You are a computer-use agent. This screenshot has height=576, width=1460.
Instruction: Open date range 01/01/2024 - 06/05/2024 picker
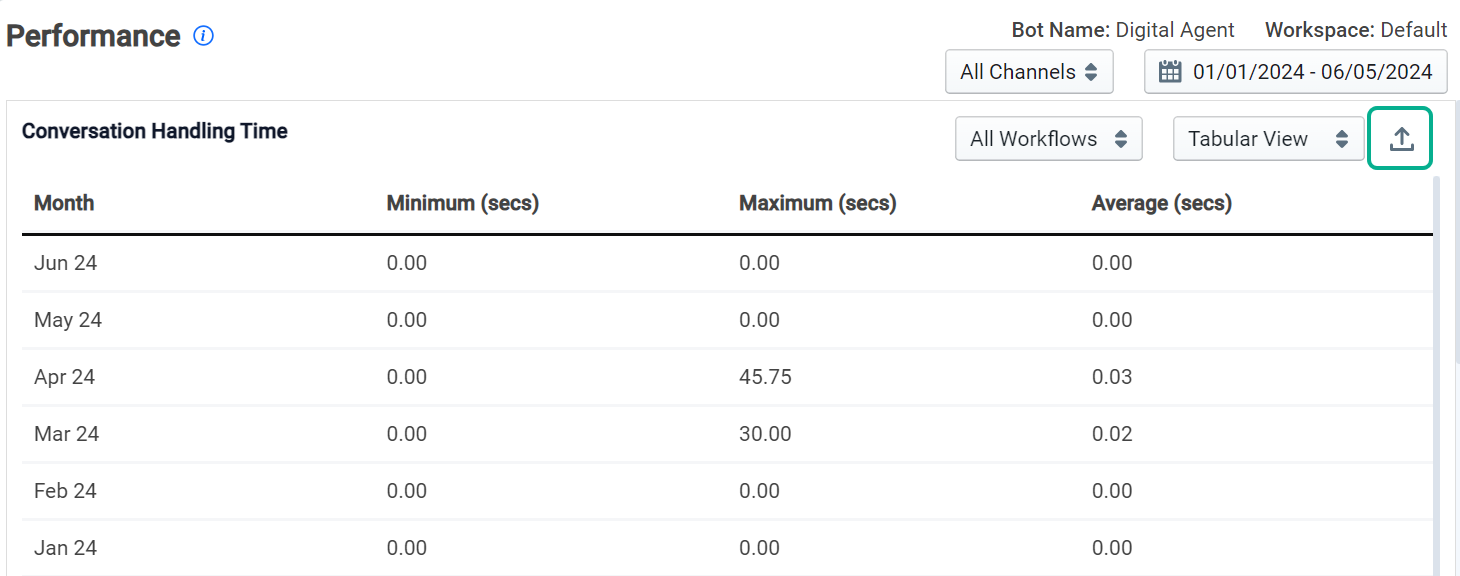[1296, 72]
